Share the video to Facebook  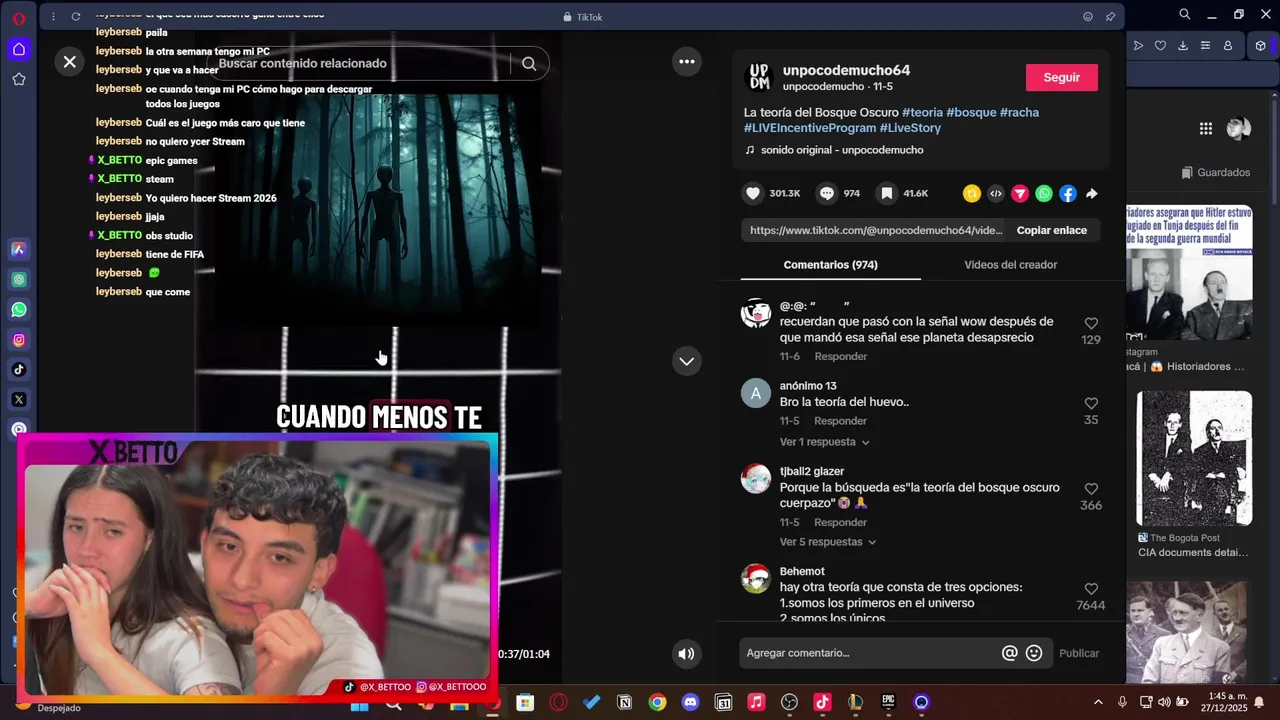tap(1068, 194)
